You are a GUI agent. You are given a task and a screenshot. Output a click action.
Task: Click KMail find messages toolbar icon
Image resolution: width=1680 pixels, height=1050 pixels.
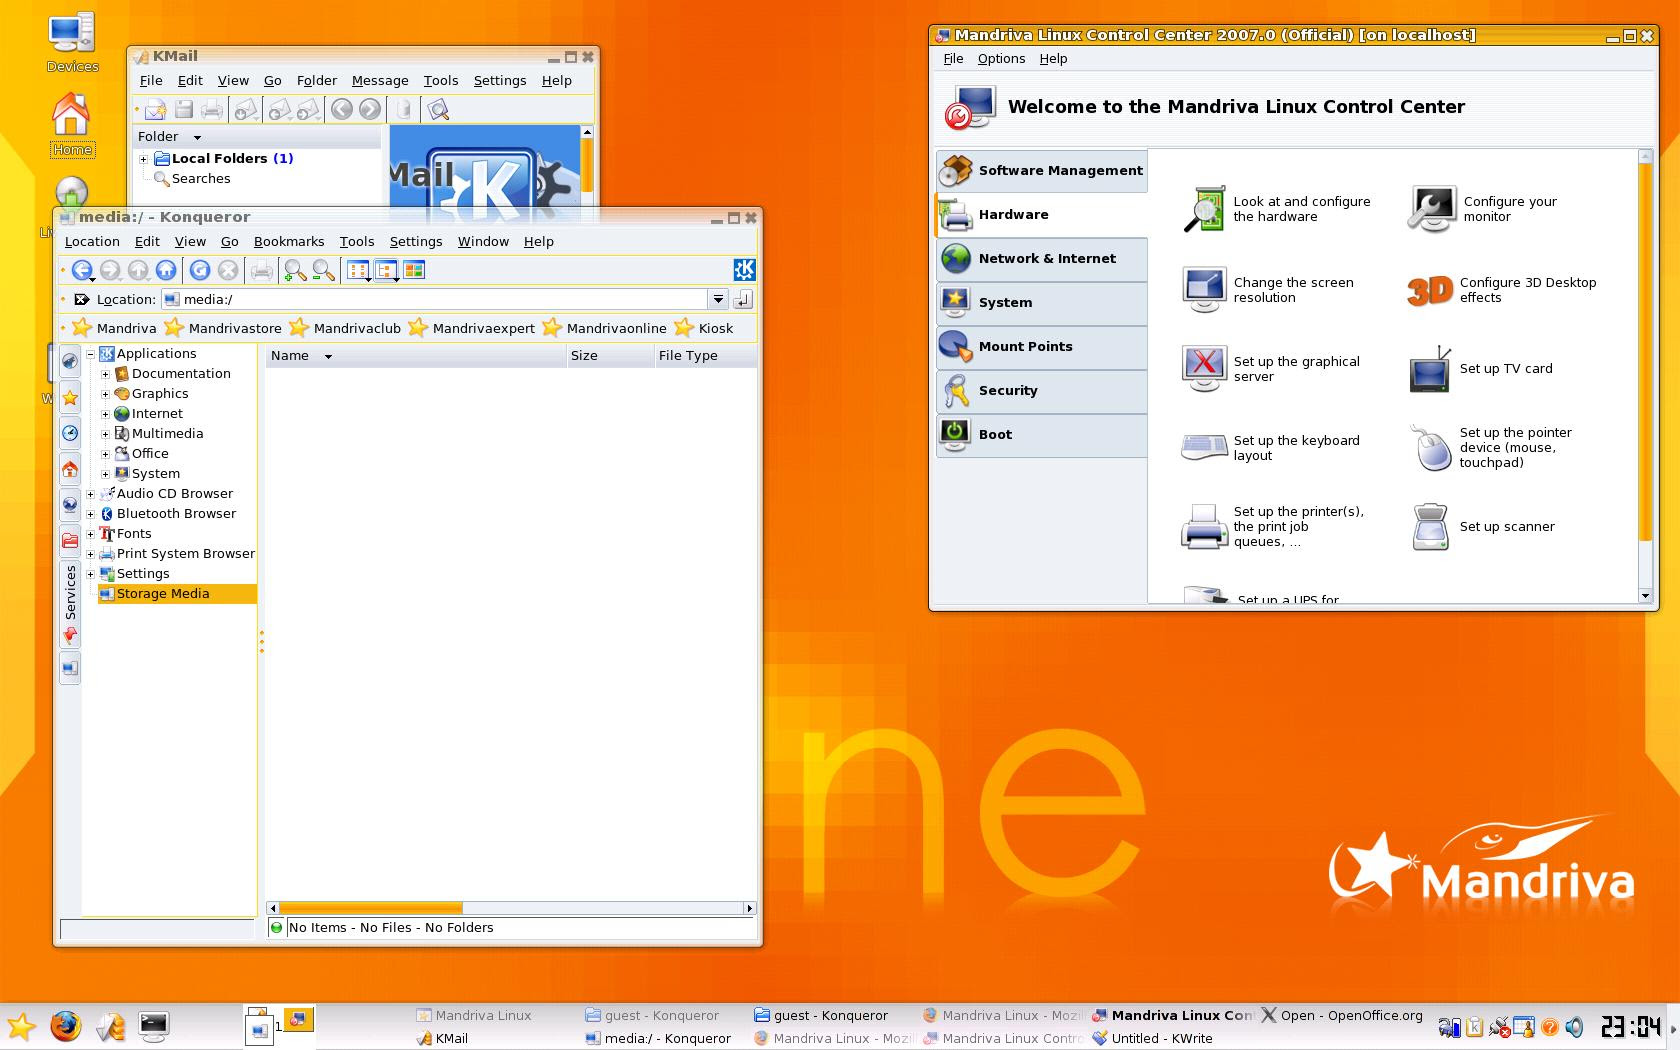438,109
